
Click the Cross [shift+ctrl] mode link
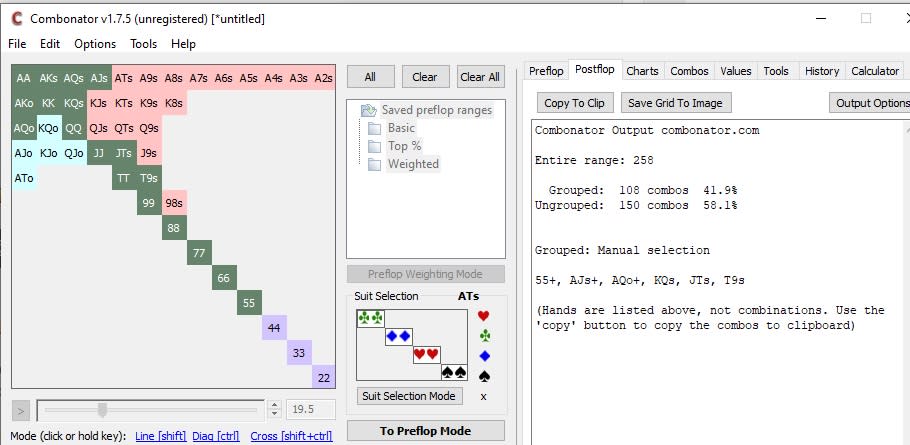click(291, 436)
